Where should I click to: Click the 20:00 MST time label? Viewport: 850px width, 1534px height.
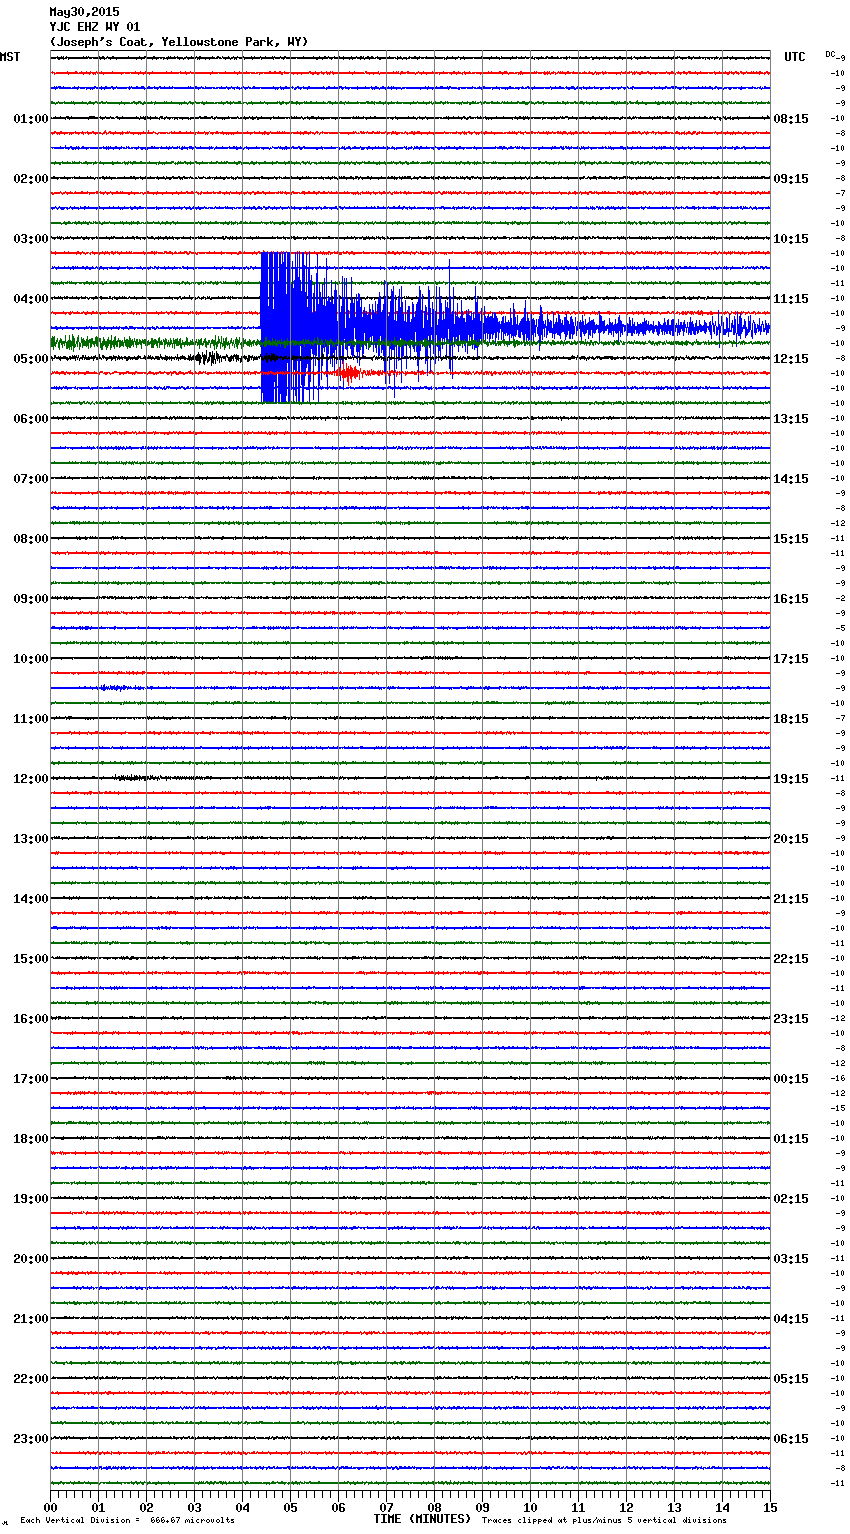point(30,1259)
